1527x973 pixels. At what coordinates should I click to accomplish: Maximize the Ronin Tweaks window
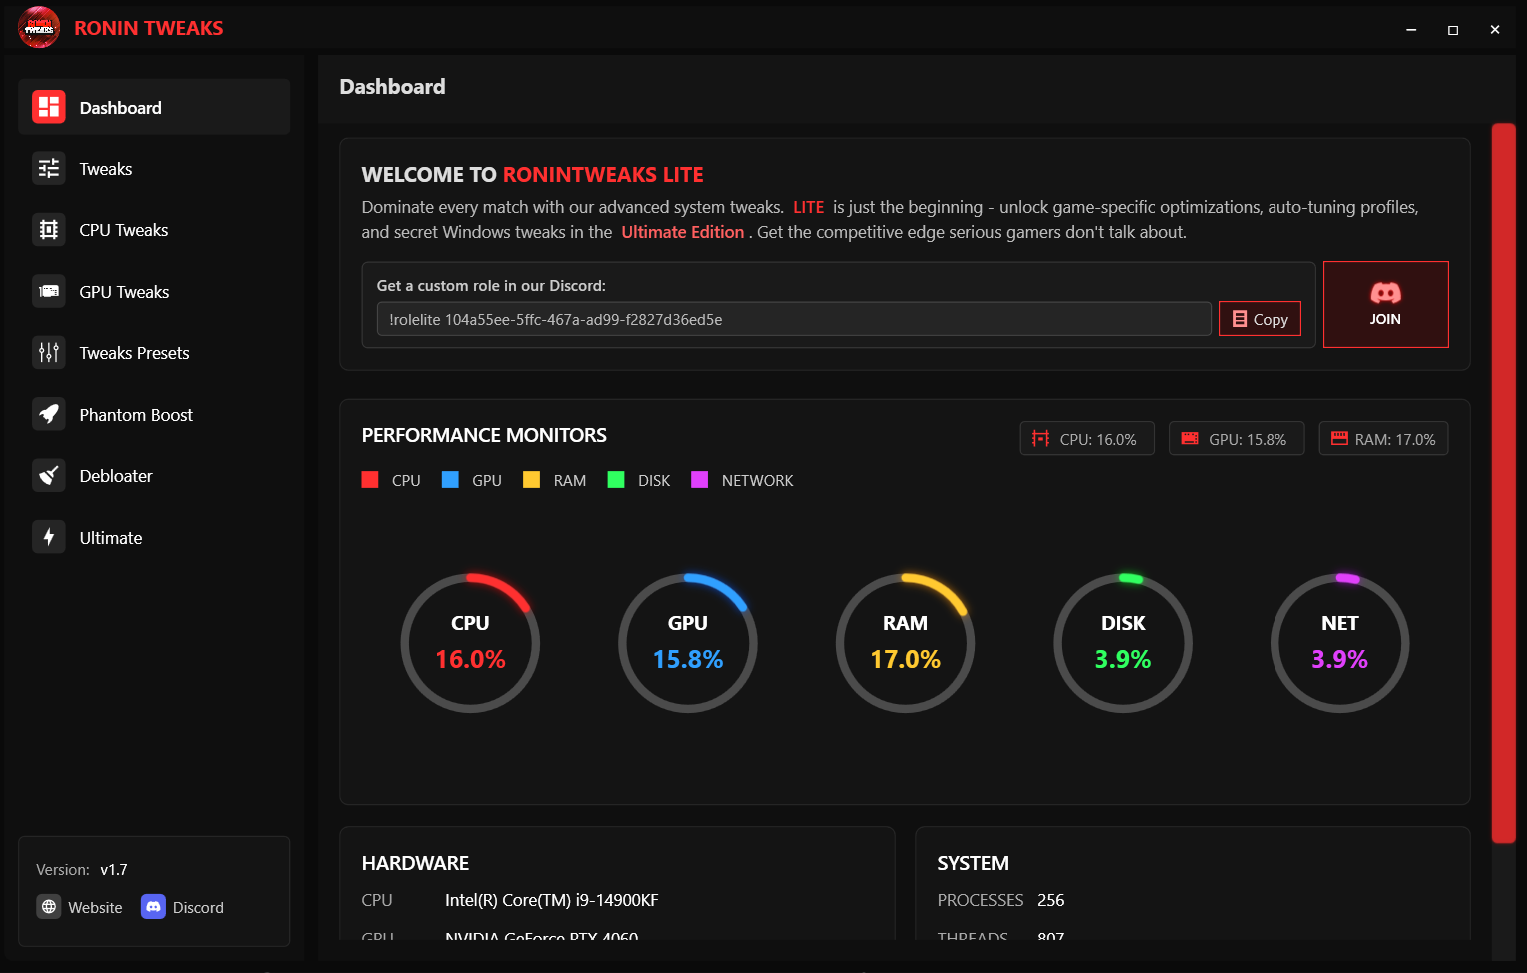[1453, 30]
